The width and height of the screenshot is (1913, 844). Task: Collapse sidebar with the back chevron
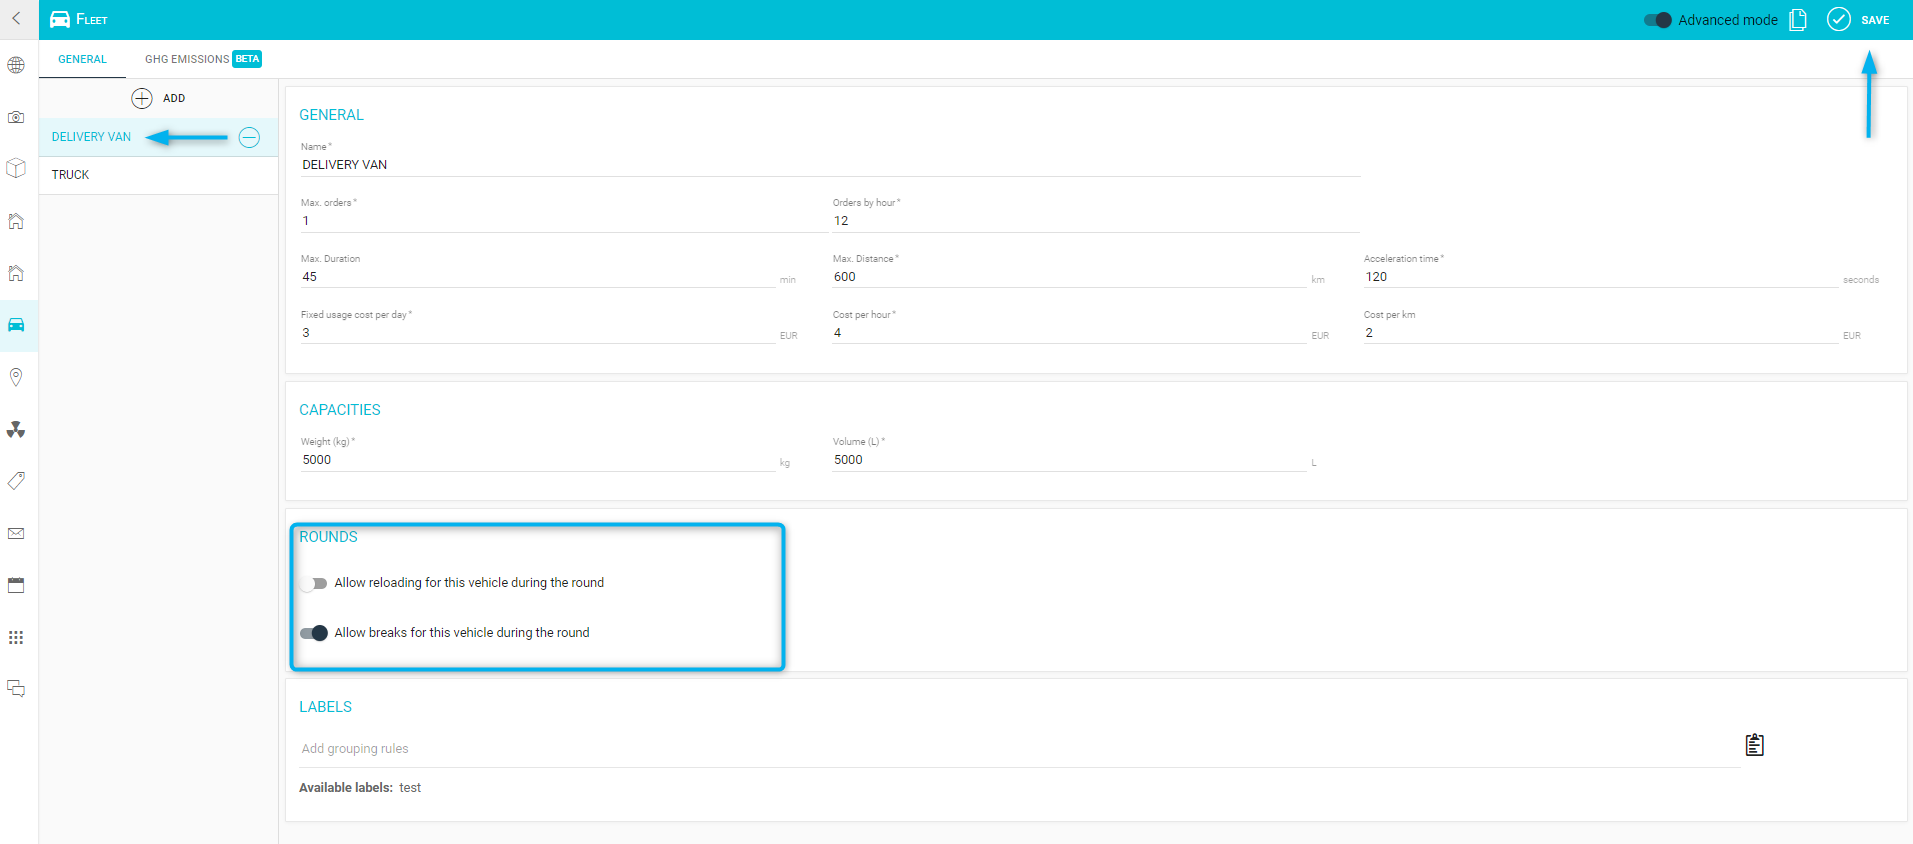[x=16, y=19]
